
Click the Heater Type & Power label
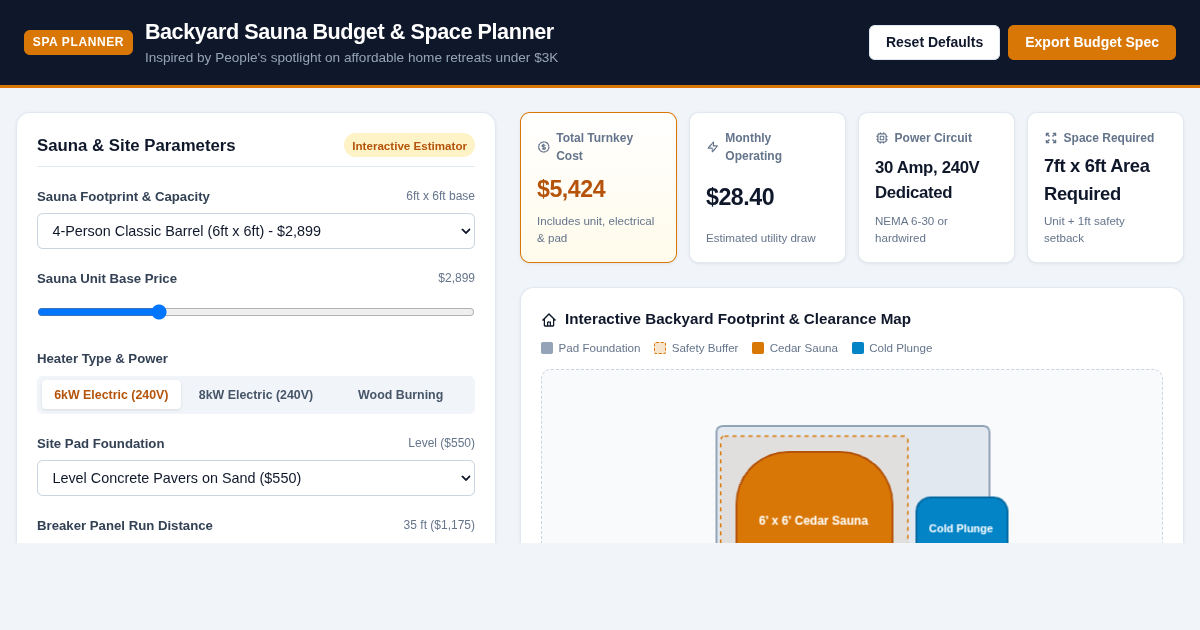pos(102,359)
